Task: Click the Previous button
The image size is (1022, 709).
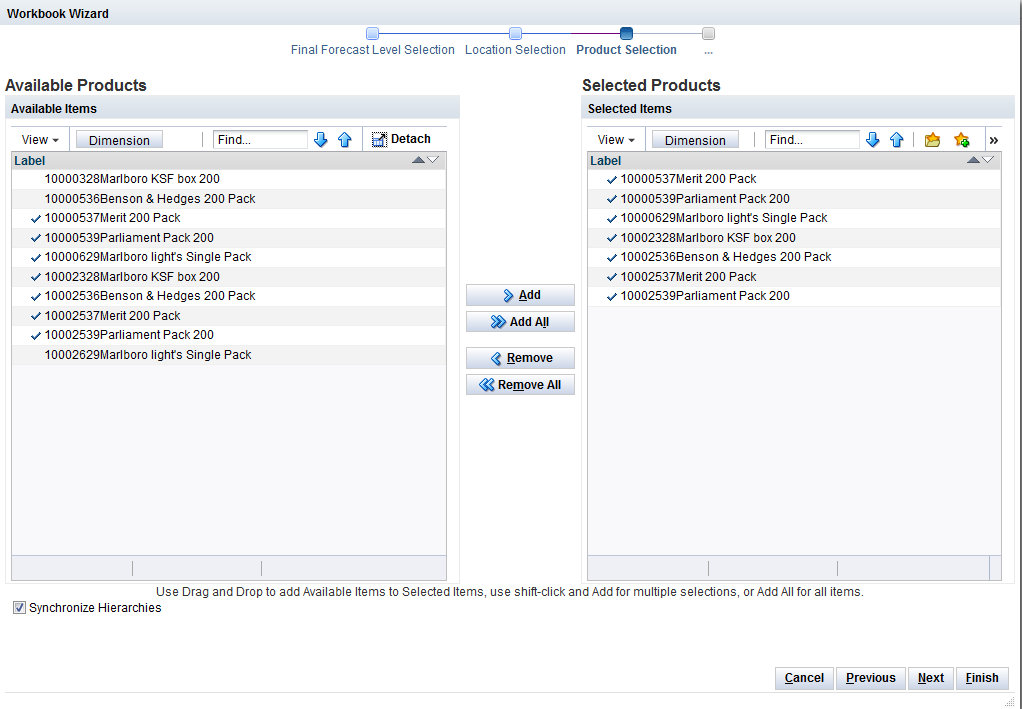Action: [870, 678]
